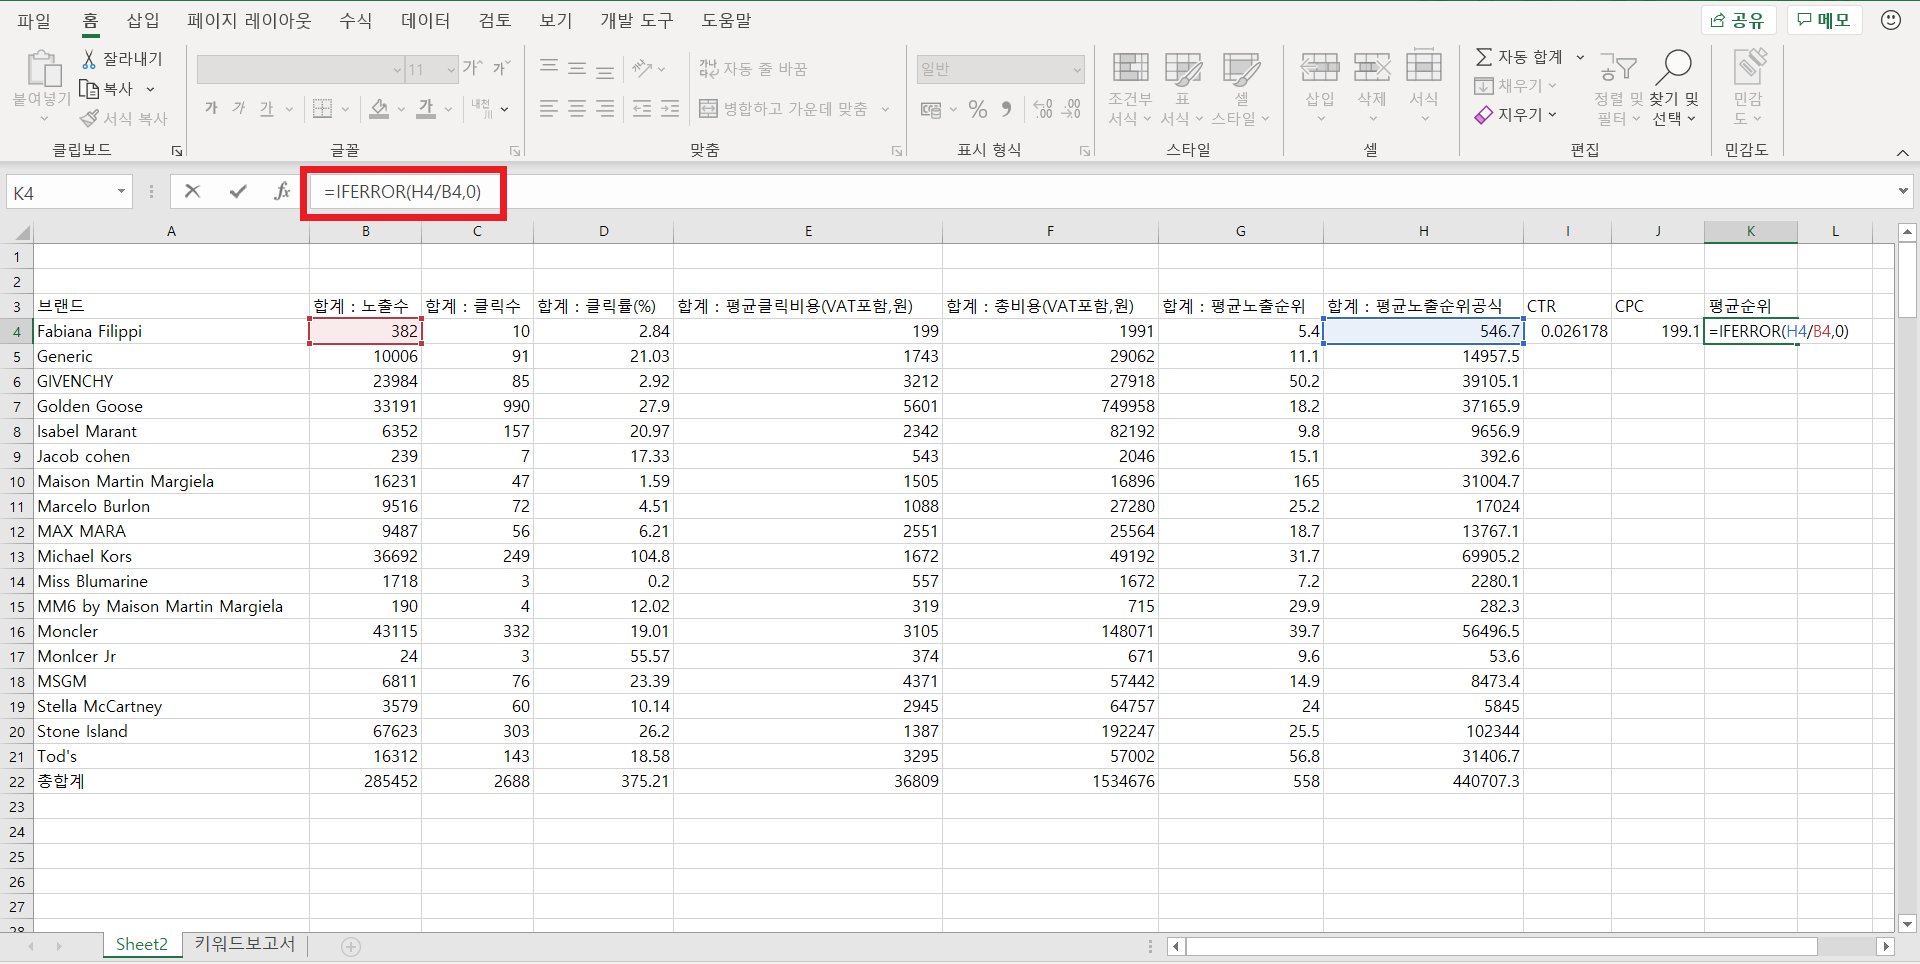Click the vertical scrollbar down arrow
This screenshot has width=1920, height=964.
[x=1907, y=924]
